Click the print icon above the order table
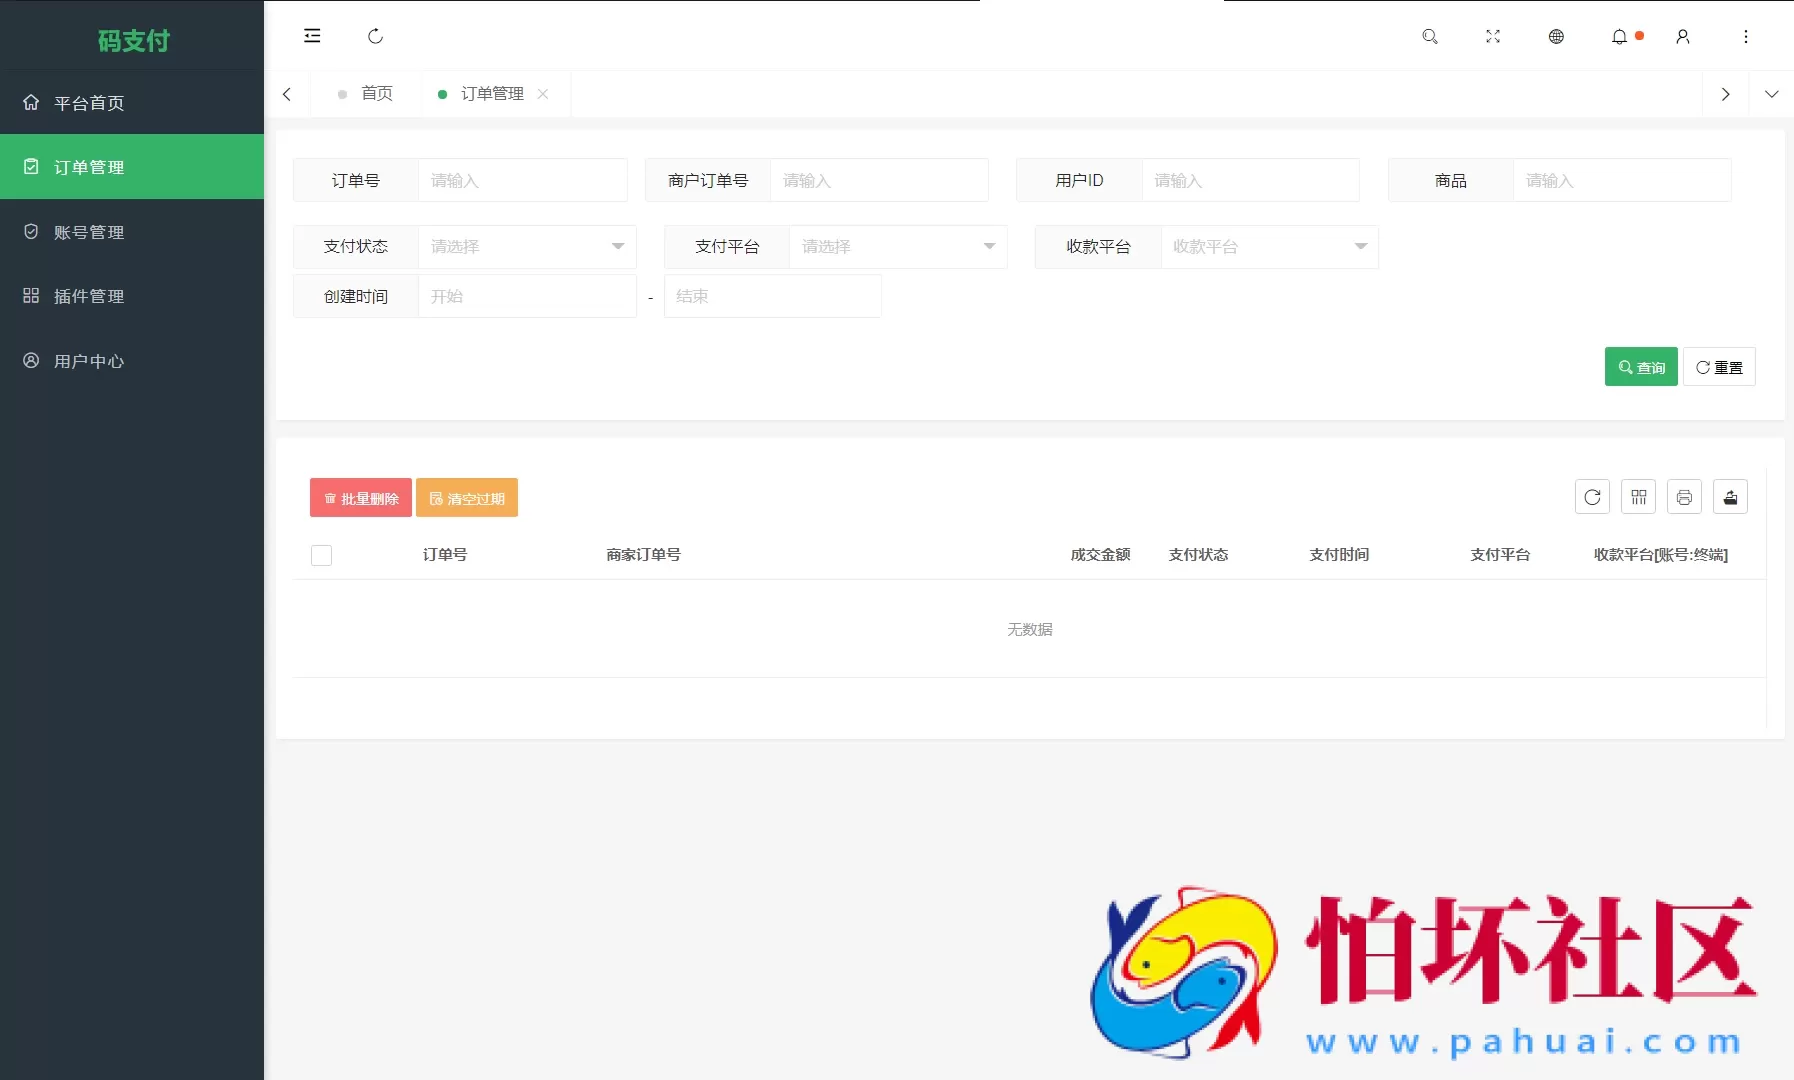This screenshot has height=1080, width=1794. (1685, 497)
